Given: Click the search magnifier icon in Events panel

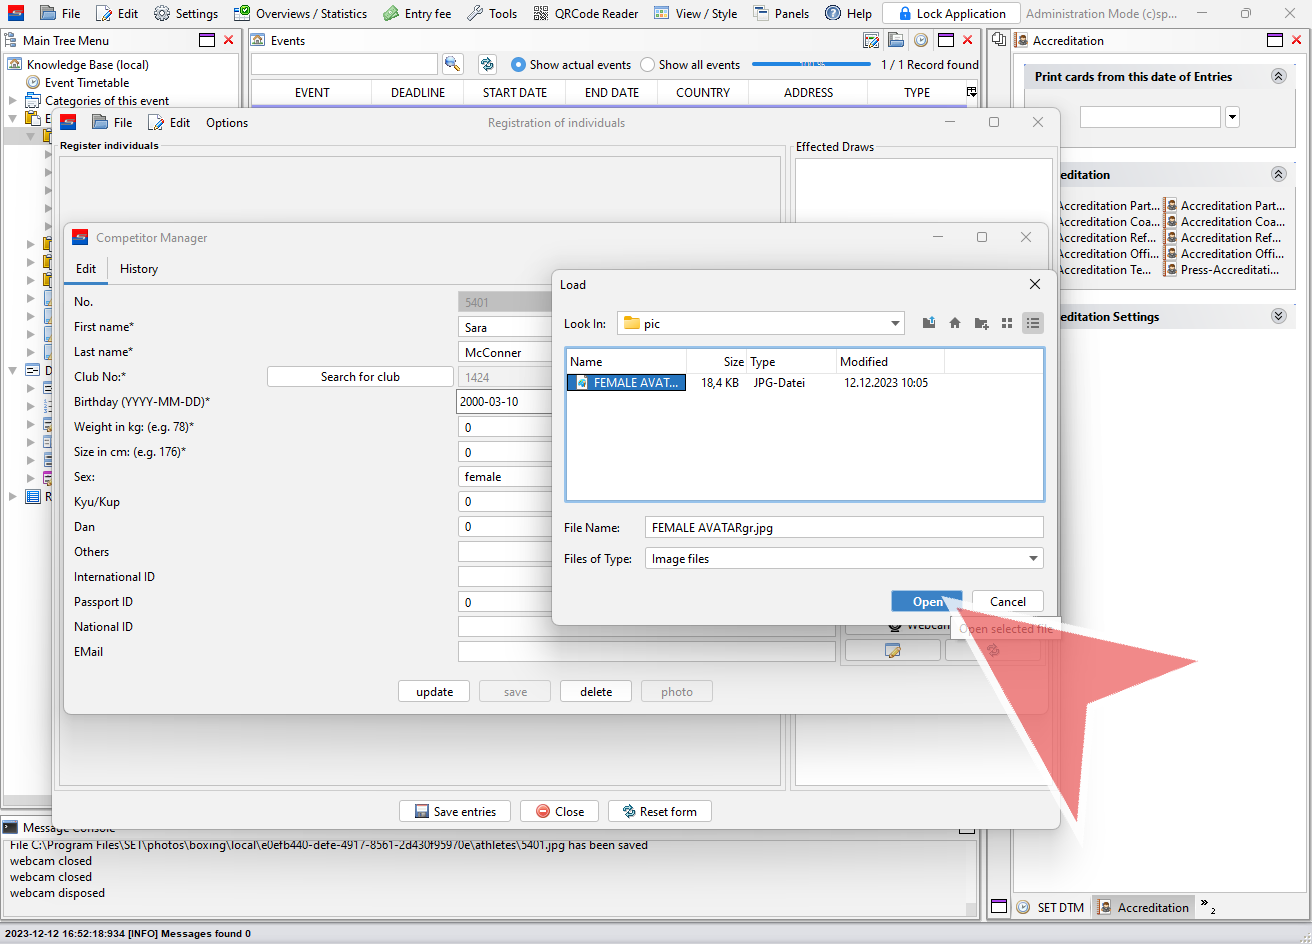Looking at the screenshot, I should click(x=453, y=64).
